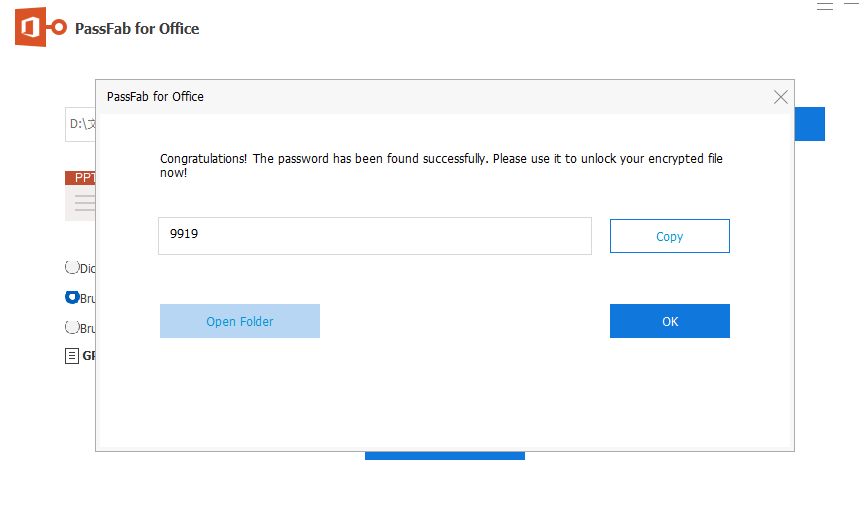
Task: Copy the recovered password
Action: pyautogui.click(x=669, y=236)
